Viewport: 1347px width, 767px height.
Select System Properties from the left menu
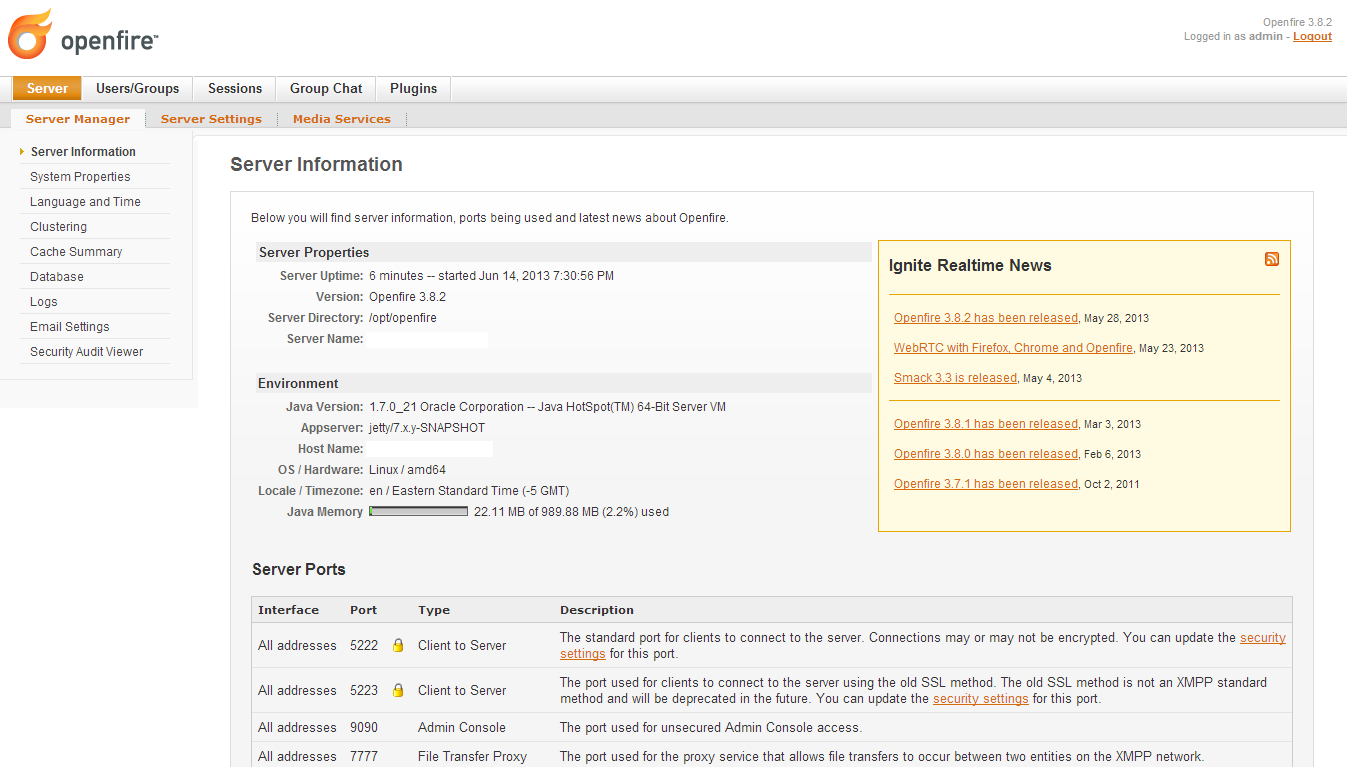(x=80, y=176)
